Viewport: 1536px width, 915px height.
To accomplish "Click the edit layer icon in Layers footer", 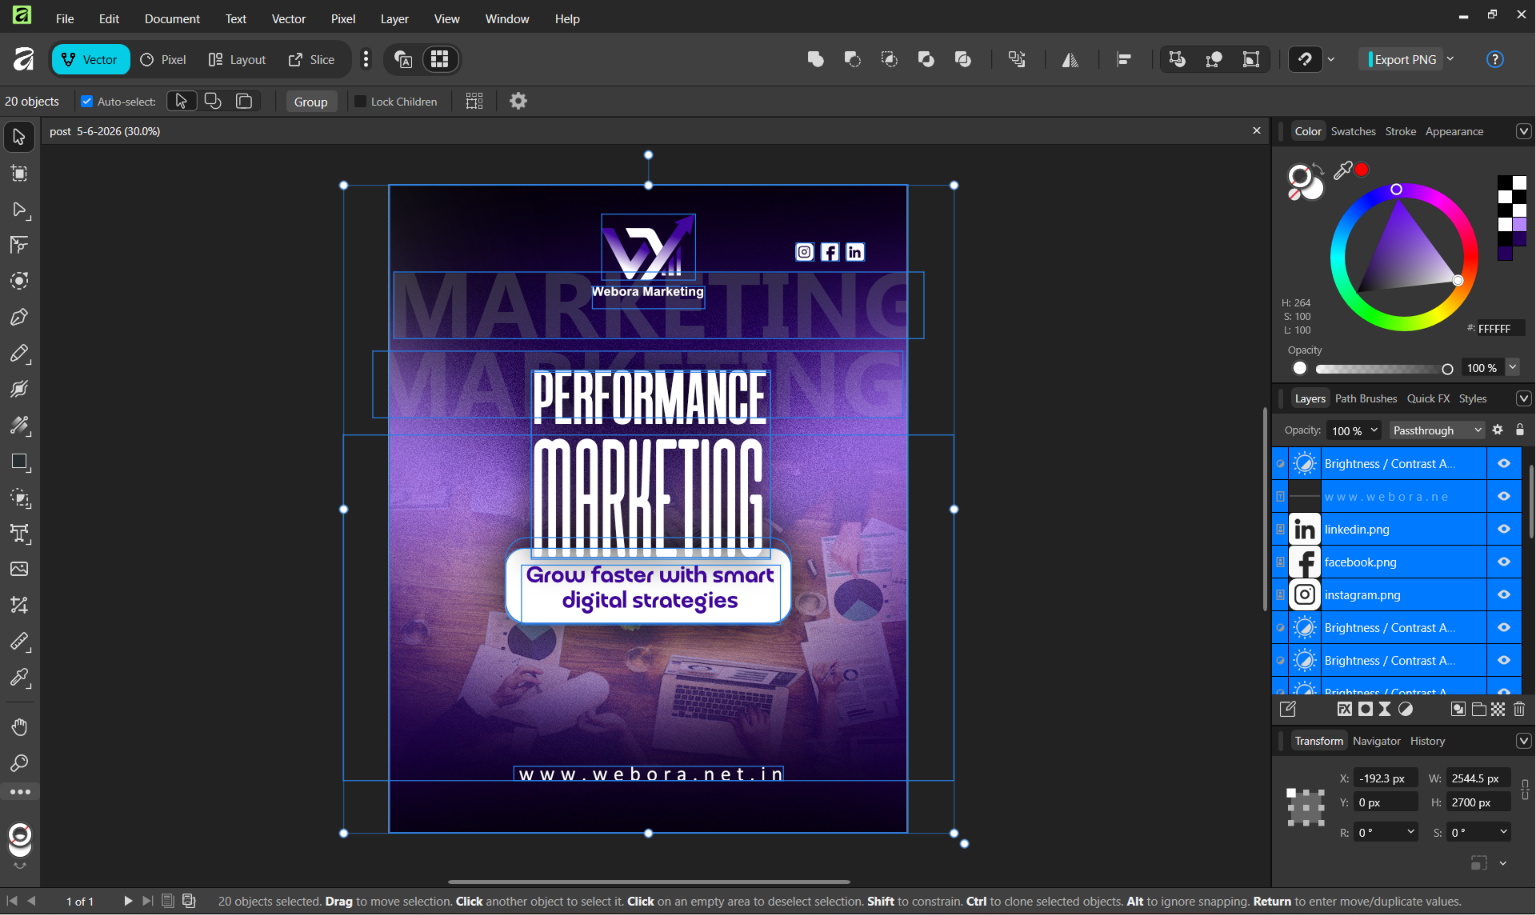I will pos(1288,709).
